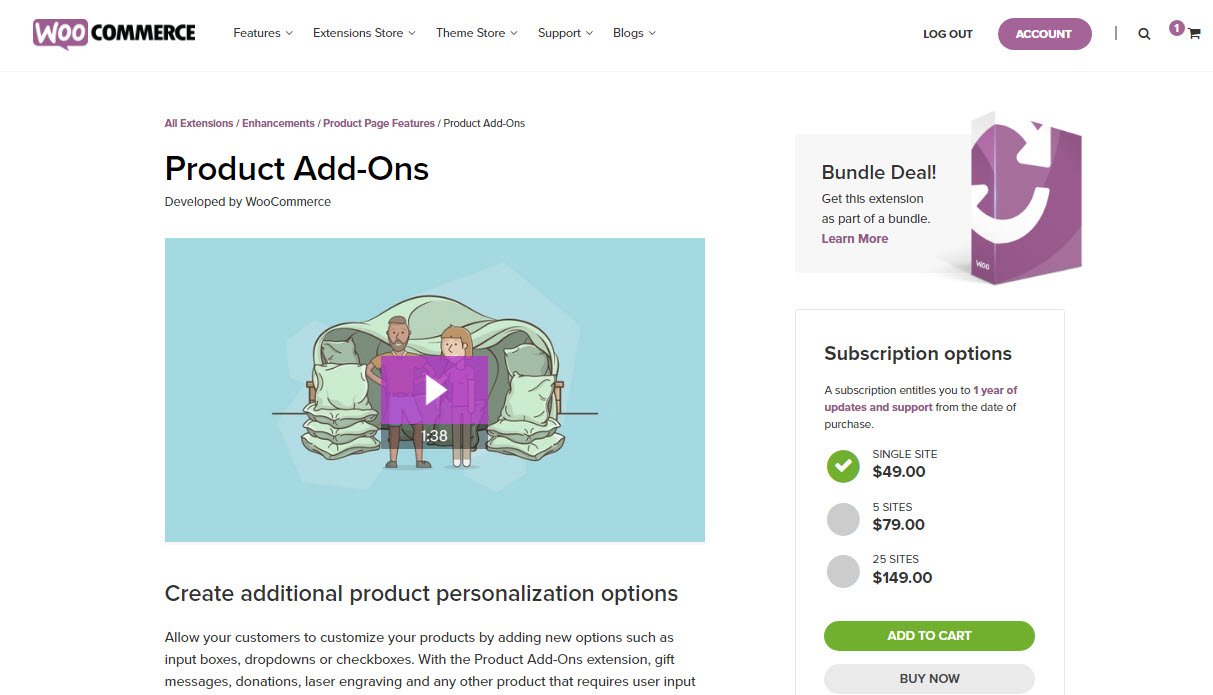Open the shopping cart icon
The width and height of the screenshot is (1213, 695).
tap(1194, 34)
